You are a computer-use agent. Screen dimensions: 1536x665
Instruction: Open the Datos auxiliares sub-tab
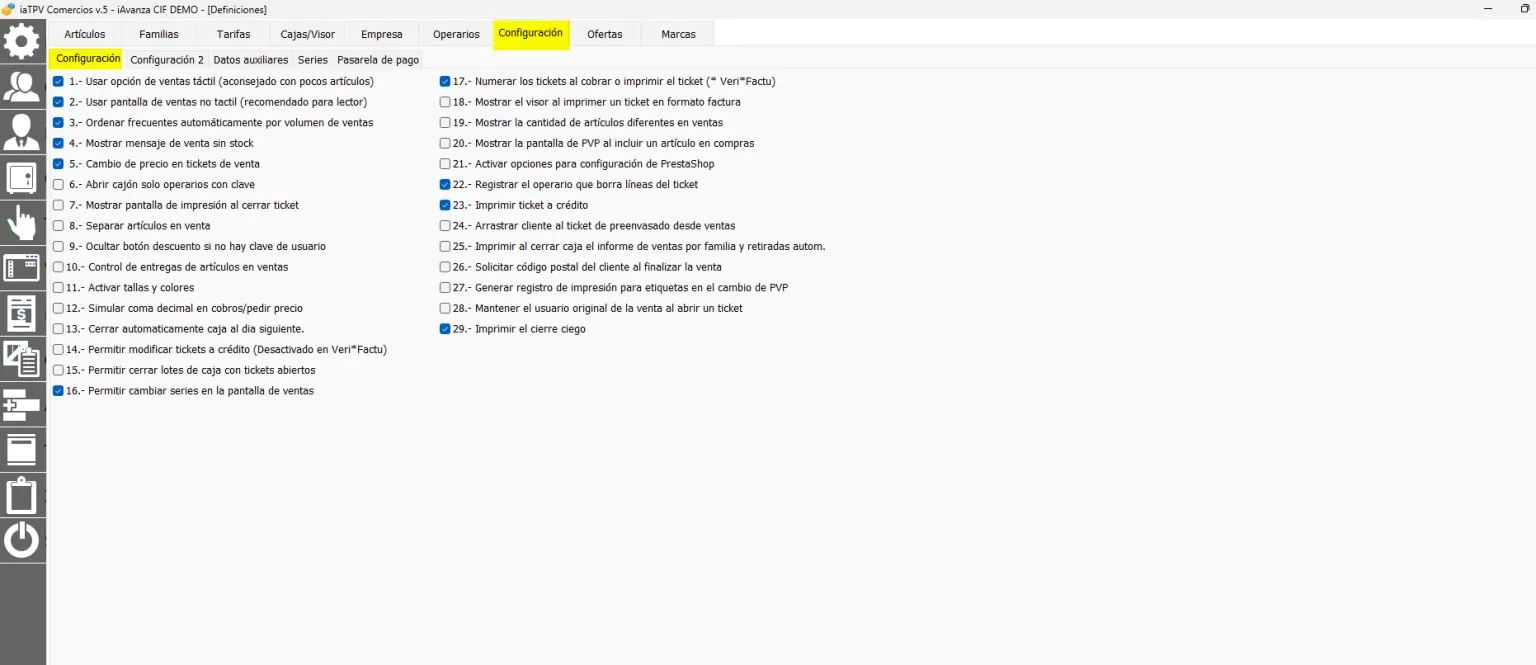click(x=251, y=60)
